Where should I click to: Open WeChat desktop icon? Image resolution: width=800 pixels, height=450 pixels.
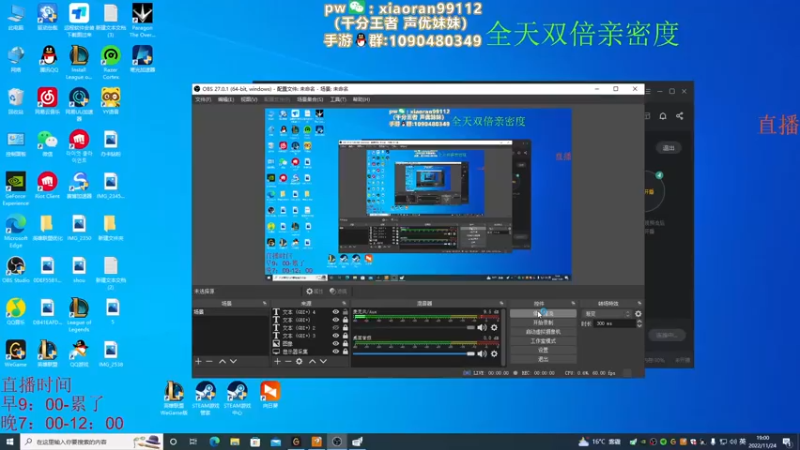tap(47, 143)
